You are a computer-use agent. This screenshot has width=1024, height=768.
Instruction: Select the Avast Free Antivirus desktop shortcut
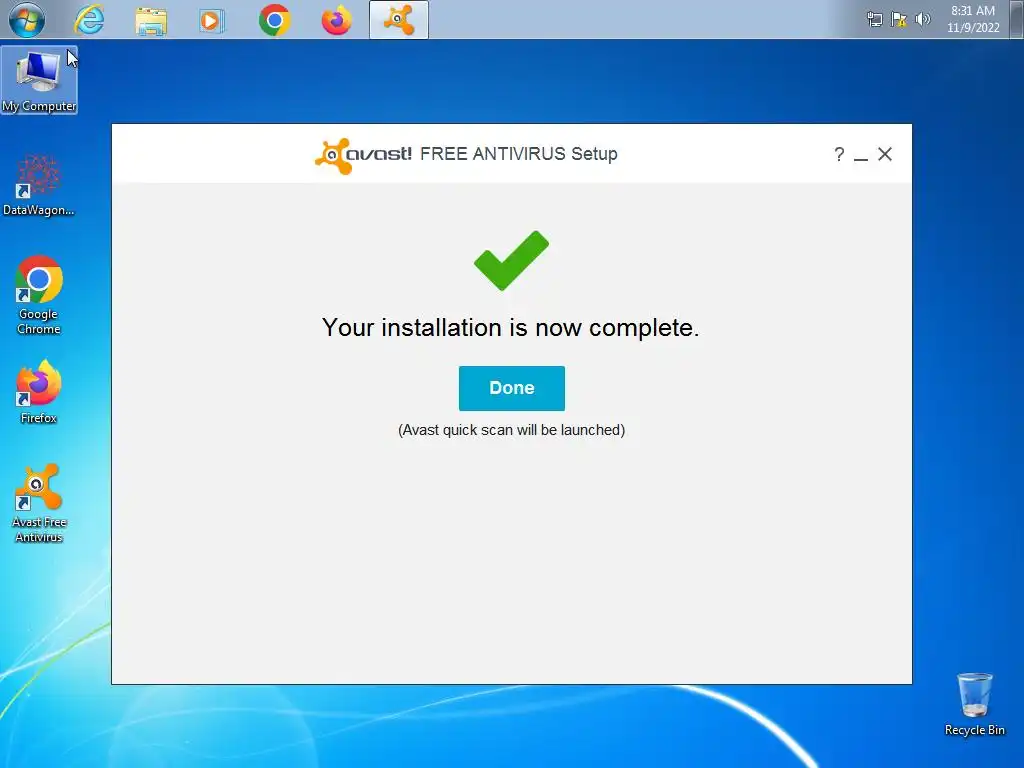coord(39,503)
